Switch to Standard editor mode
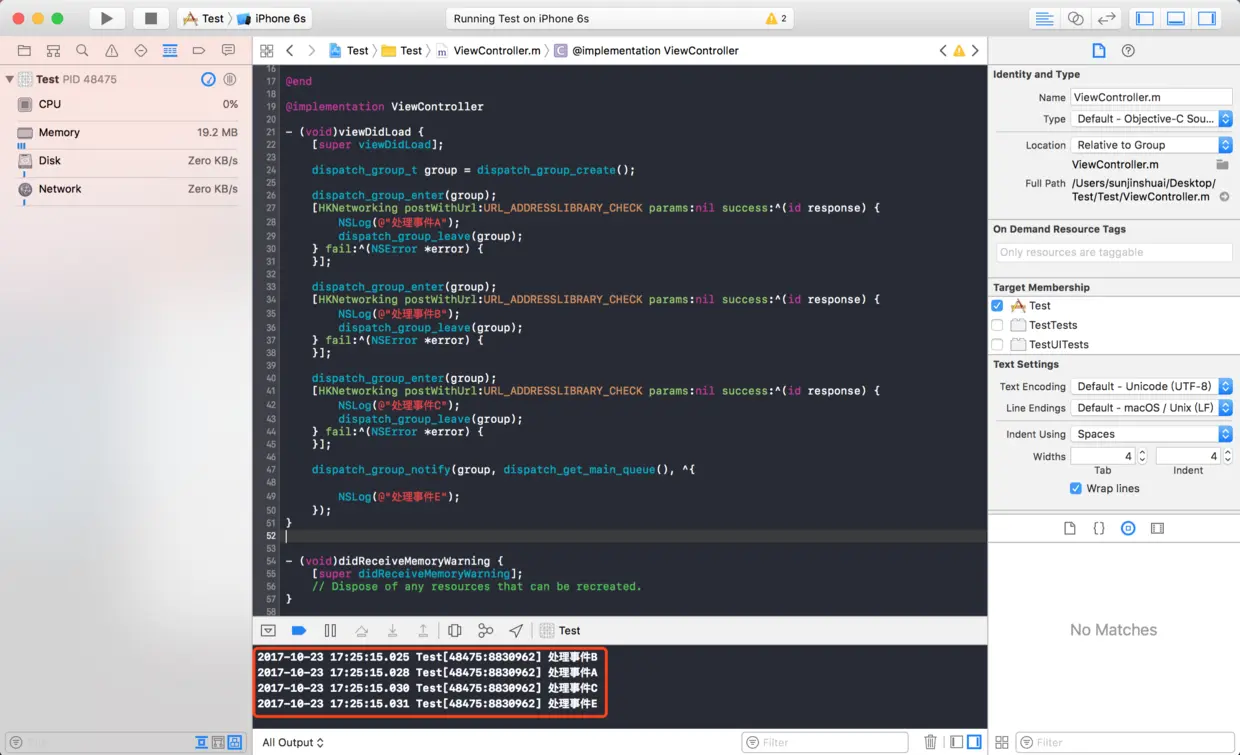This screenshot has width=1240, height=755. (1044, 18)
